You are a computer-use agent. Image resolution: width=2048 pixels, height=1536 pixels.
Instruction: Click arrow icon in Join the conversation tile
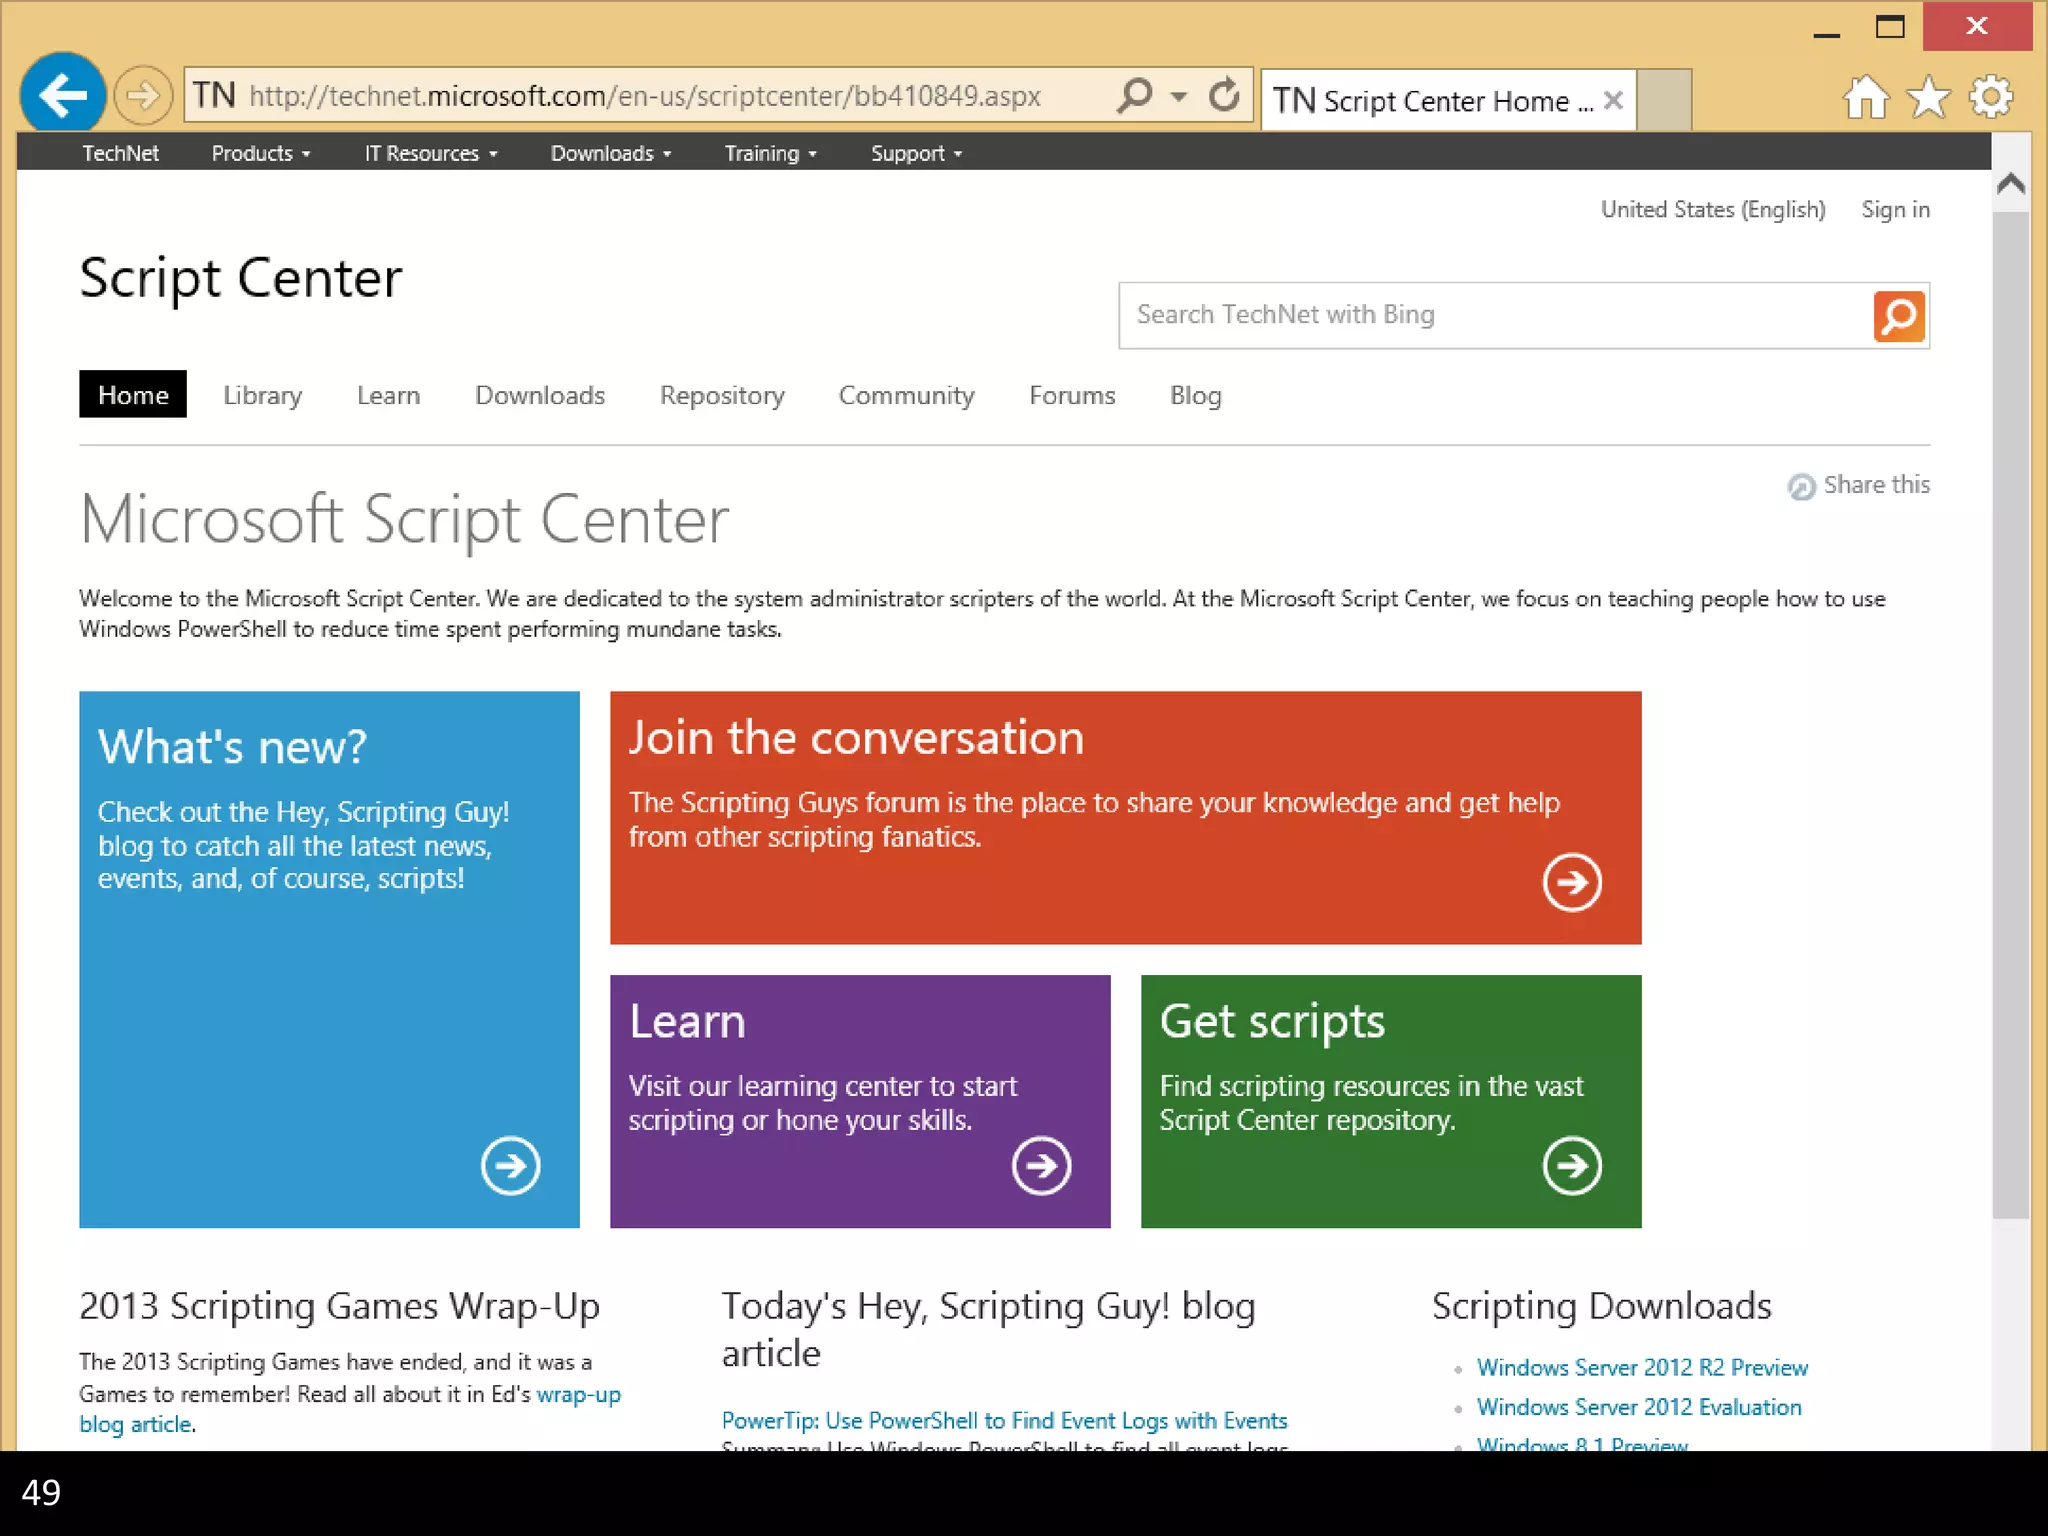click(1571, 882)
